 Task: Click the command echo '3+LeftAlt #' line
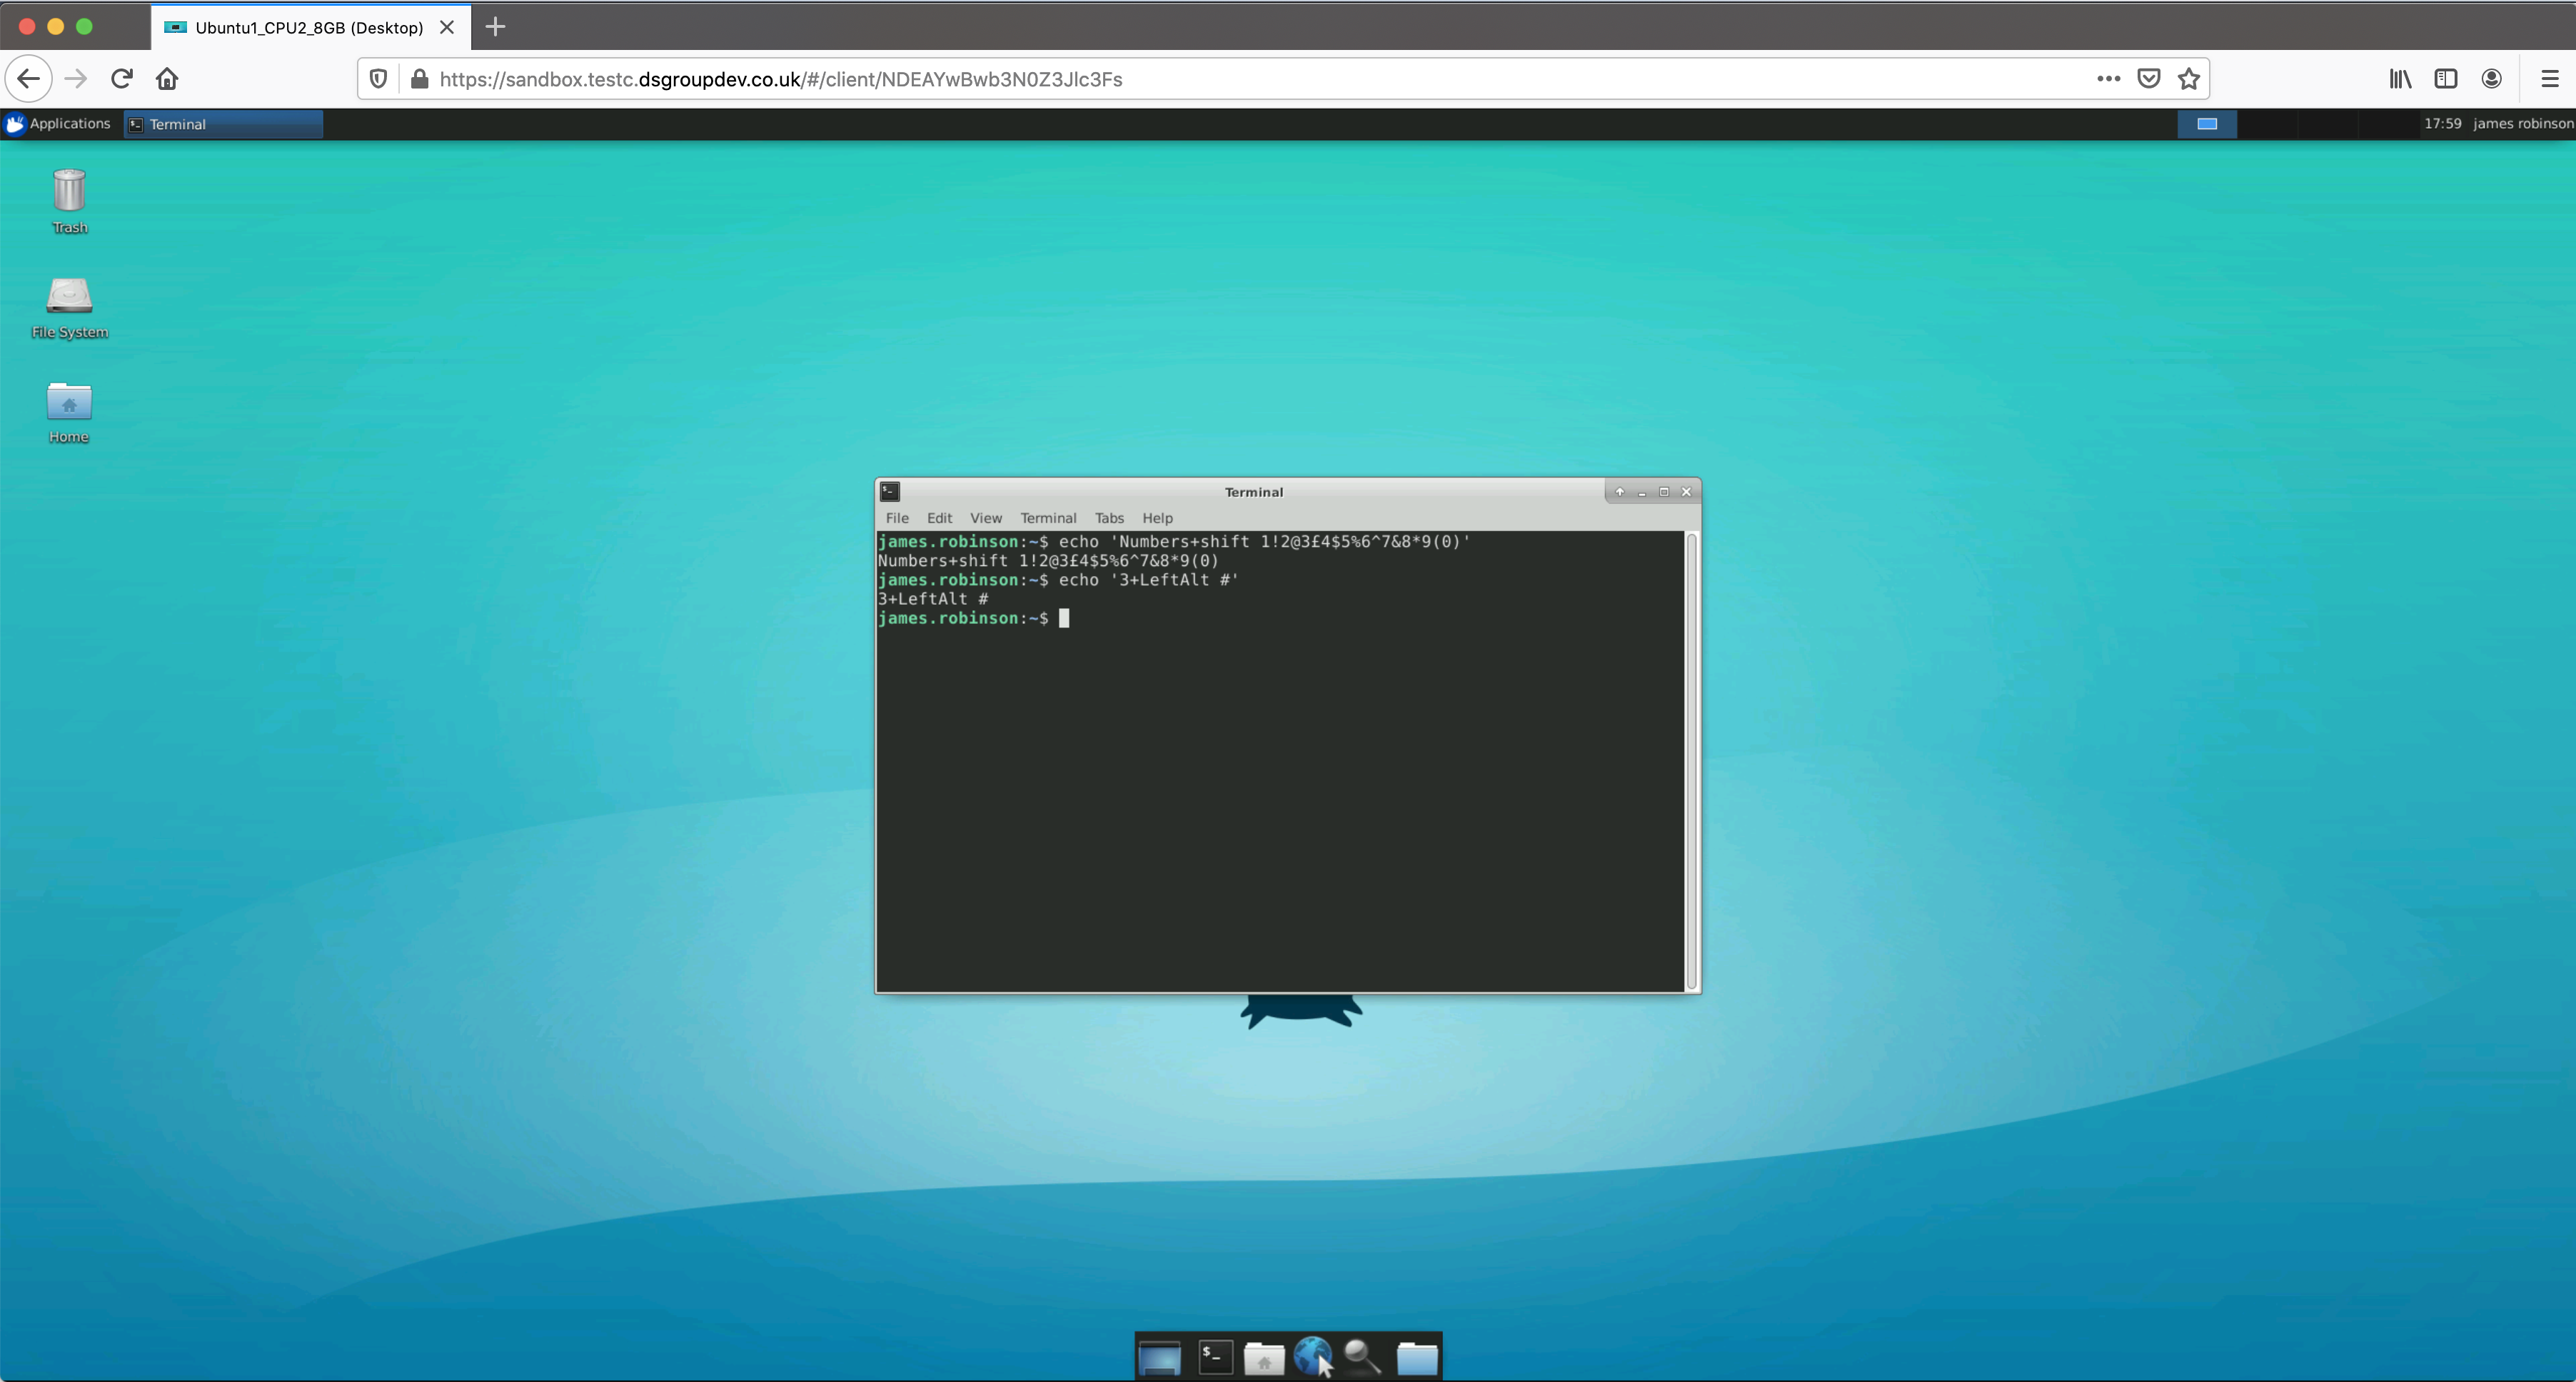pos(1058,580)
